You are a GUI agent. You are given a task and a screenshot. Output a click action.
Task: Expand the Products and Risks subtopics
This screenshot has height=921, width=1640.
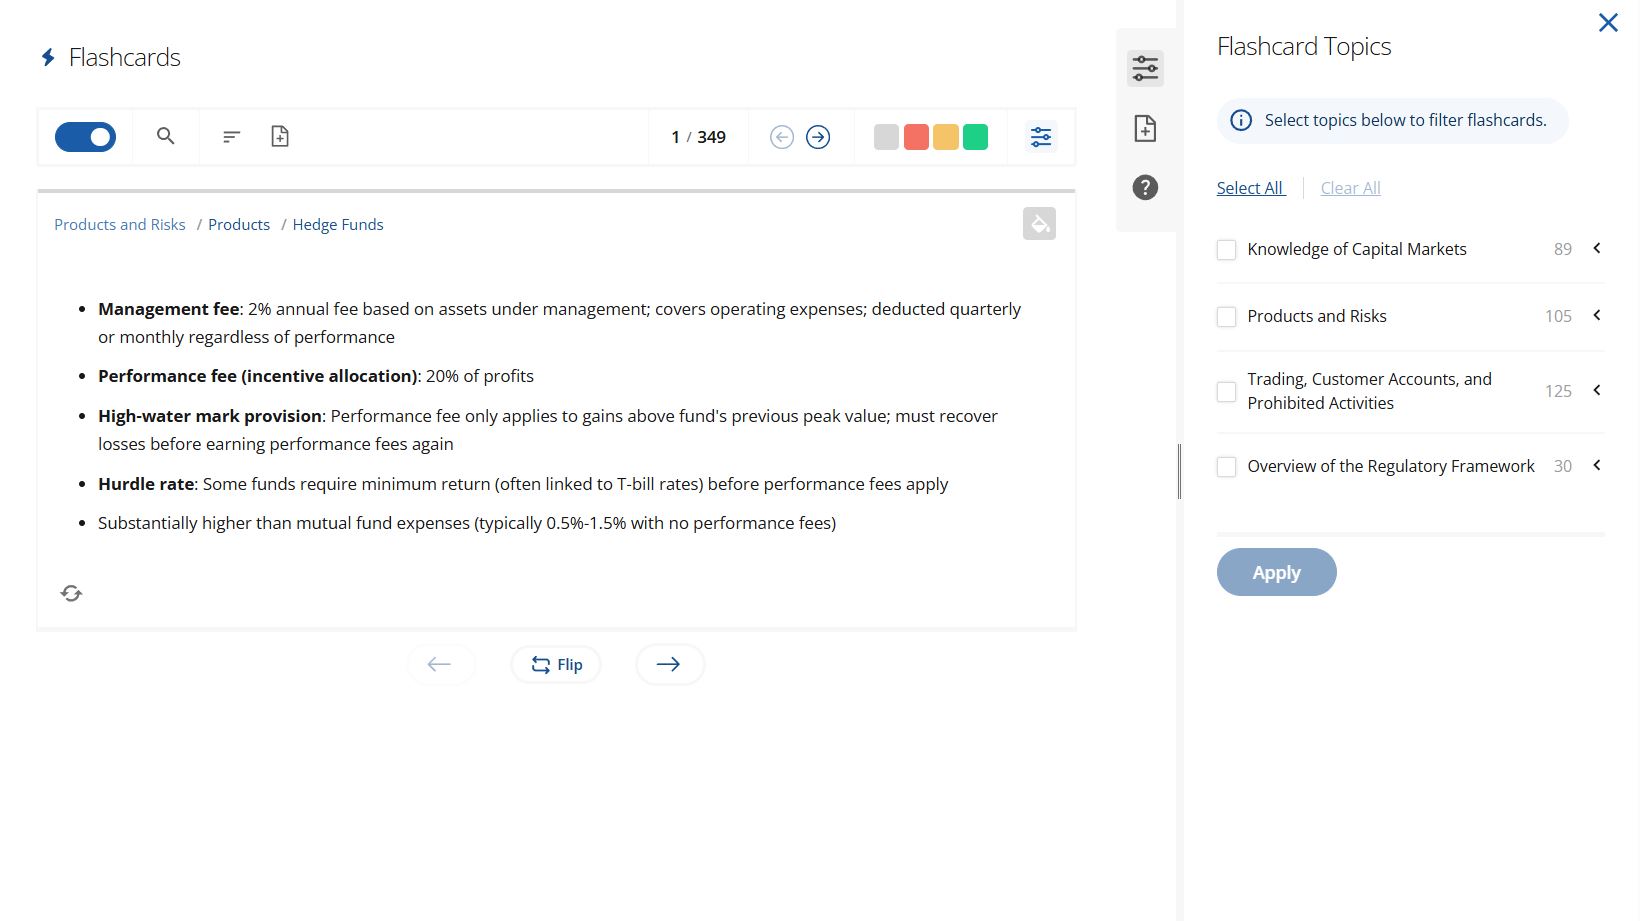1596,315
